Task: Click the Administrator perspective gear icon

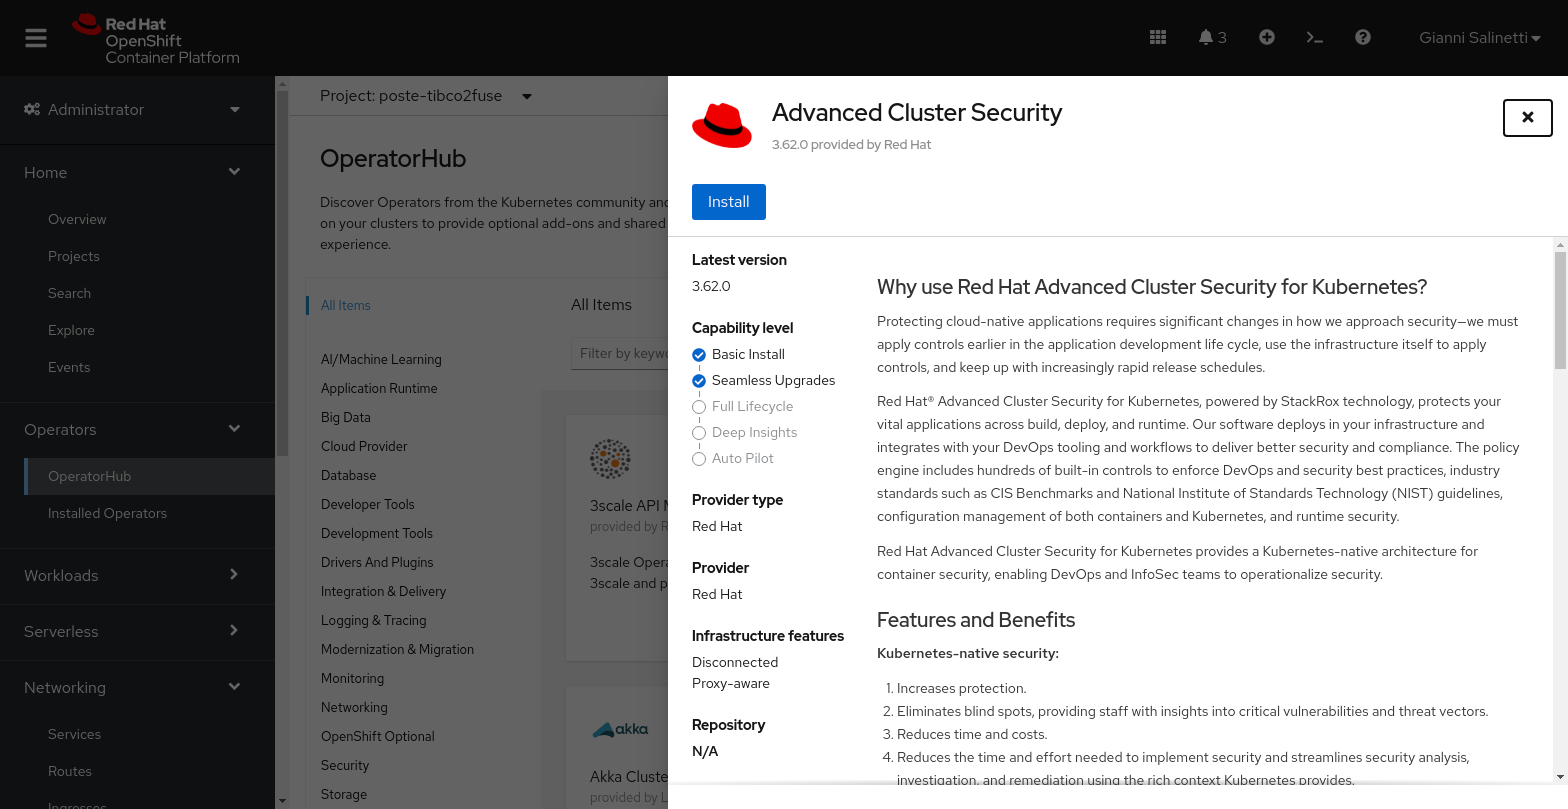Action: pyautogui.click(x=32, y=109)
